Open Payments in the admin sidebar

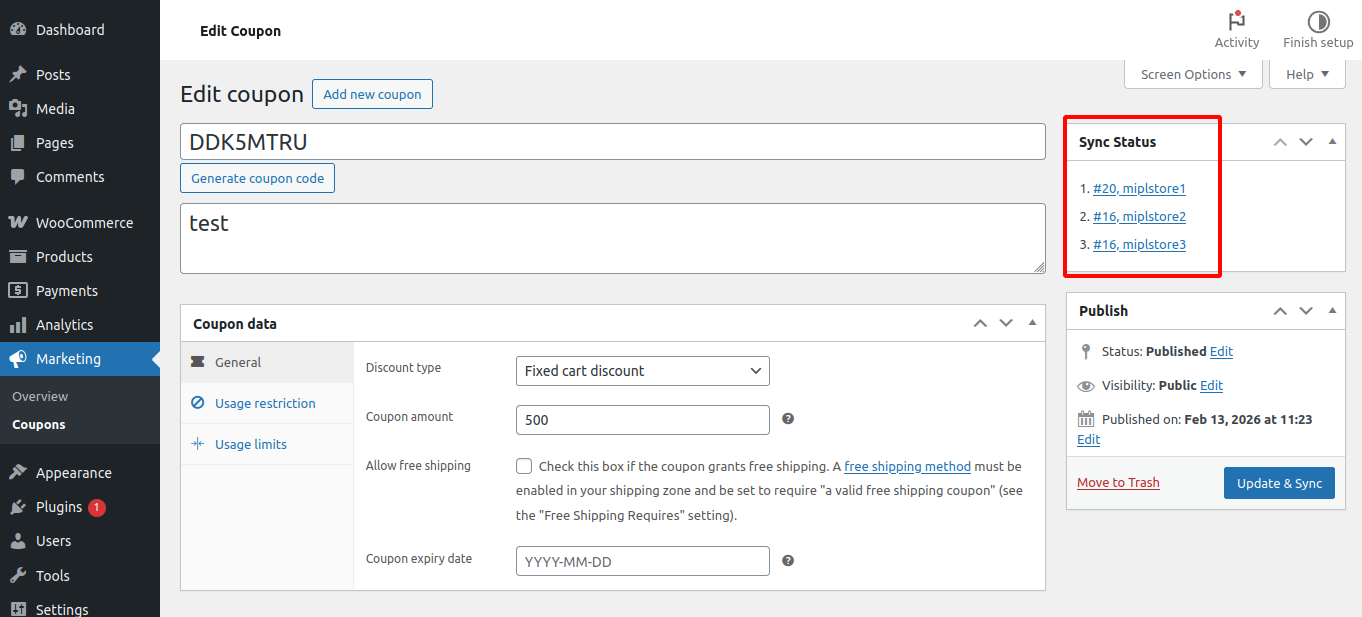coord(66,291)
